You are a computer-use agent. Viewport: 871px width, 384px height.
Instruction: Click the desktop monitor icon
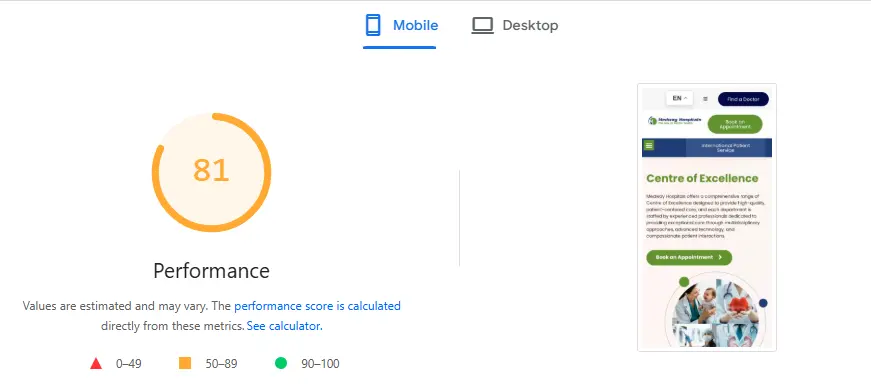tap(482, 26)
